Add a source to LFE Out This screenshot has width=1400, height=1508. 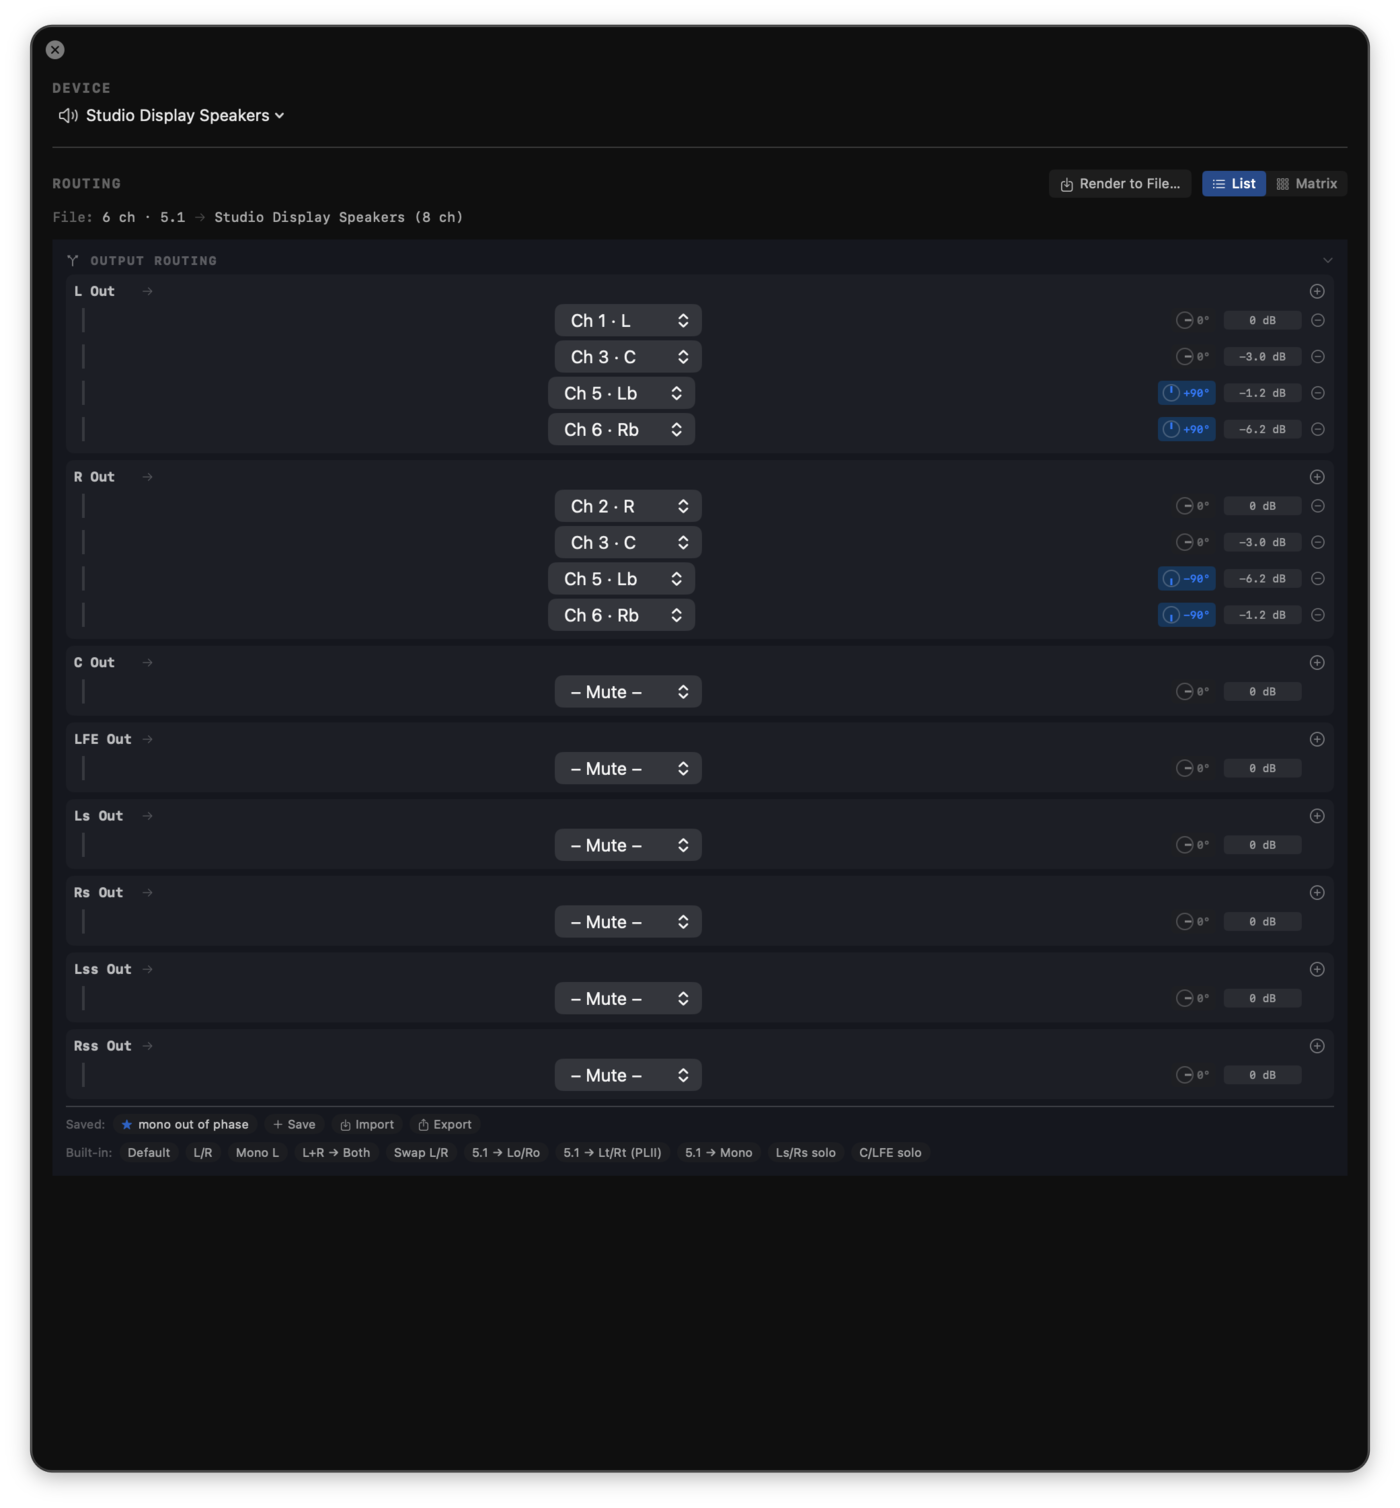point(1317,739)
